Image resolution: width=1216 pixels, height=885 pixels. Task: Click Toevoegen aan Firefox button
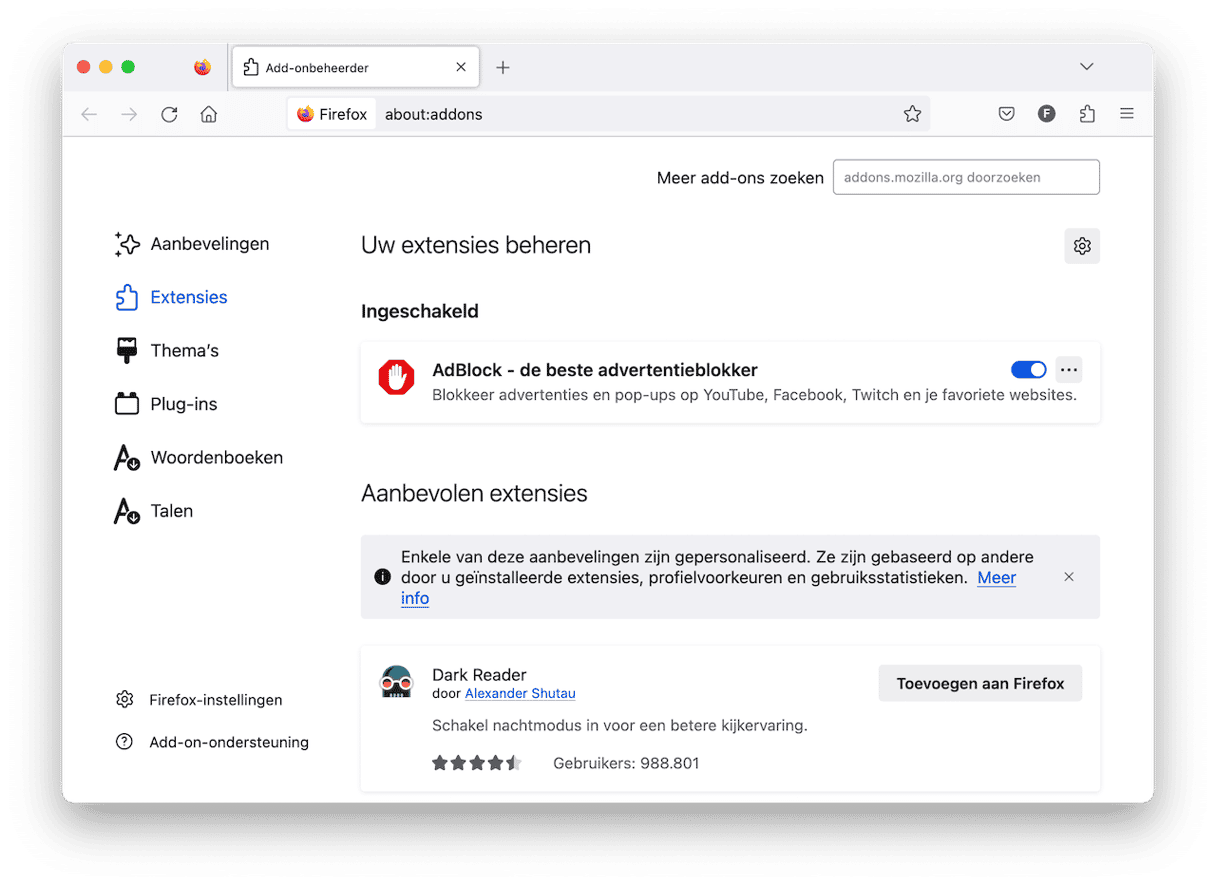pyautogui.click(x=980, y=684)
